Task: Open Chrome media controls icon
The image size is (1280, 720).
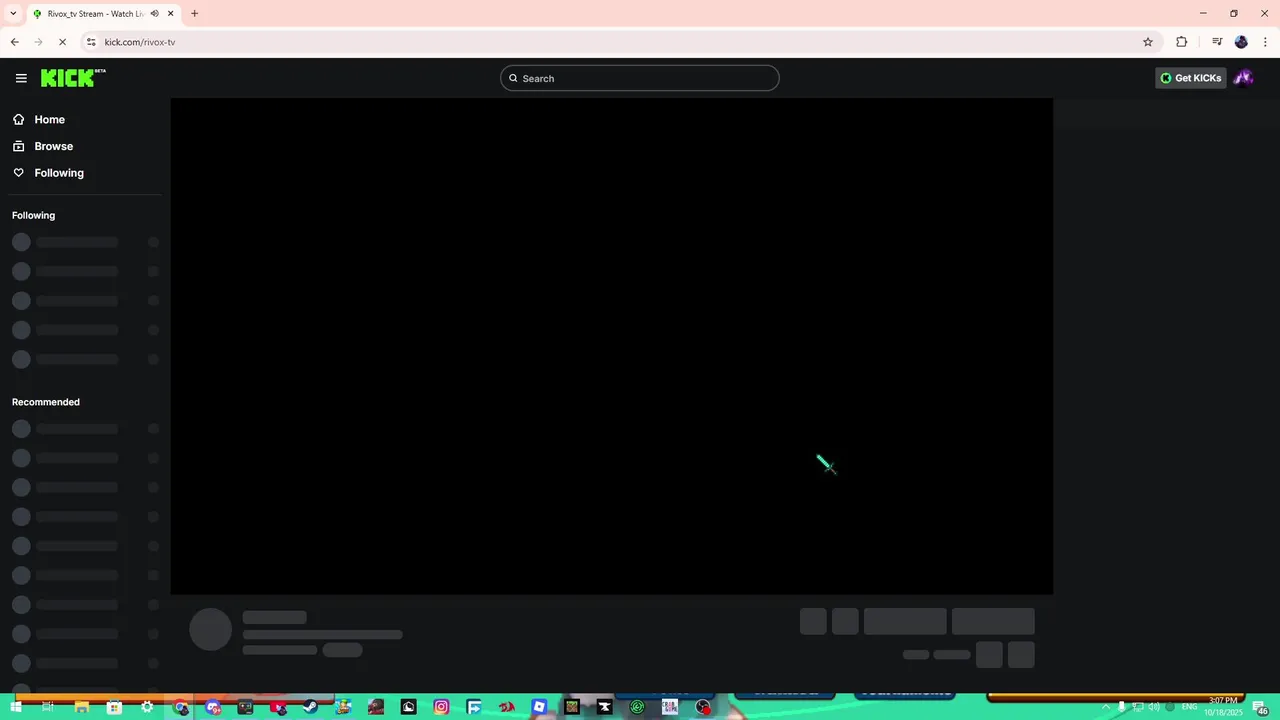Action: click(x=1217, y=42)
